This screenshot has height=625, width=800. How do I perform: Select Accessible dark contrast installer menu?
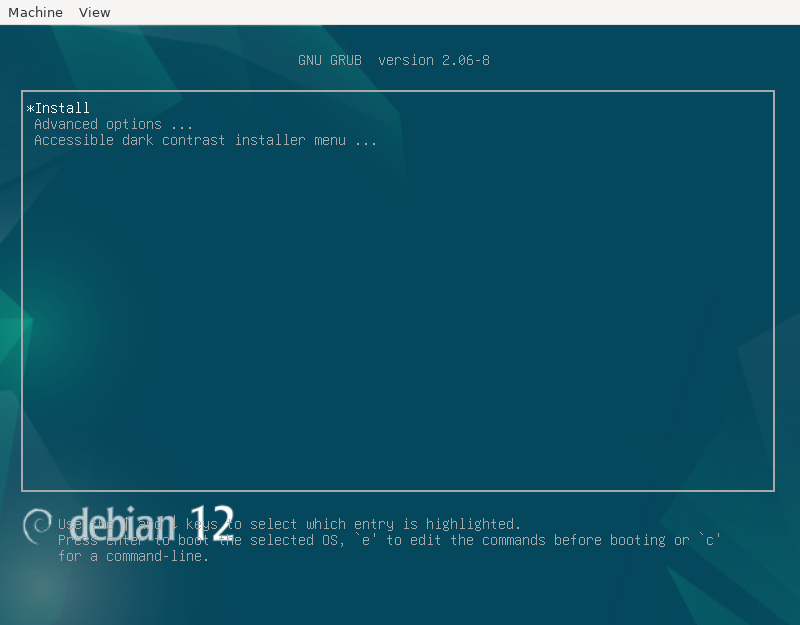tap(206, 140)
